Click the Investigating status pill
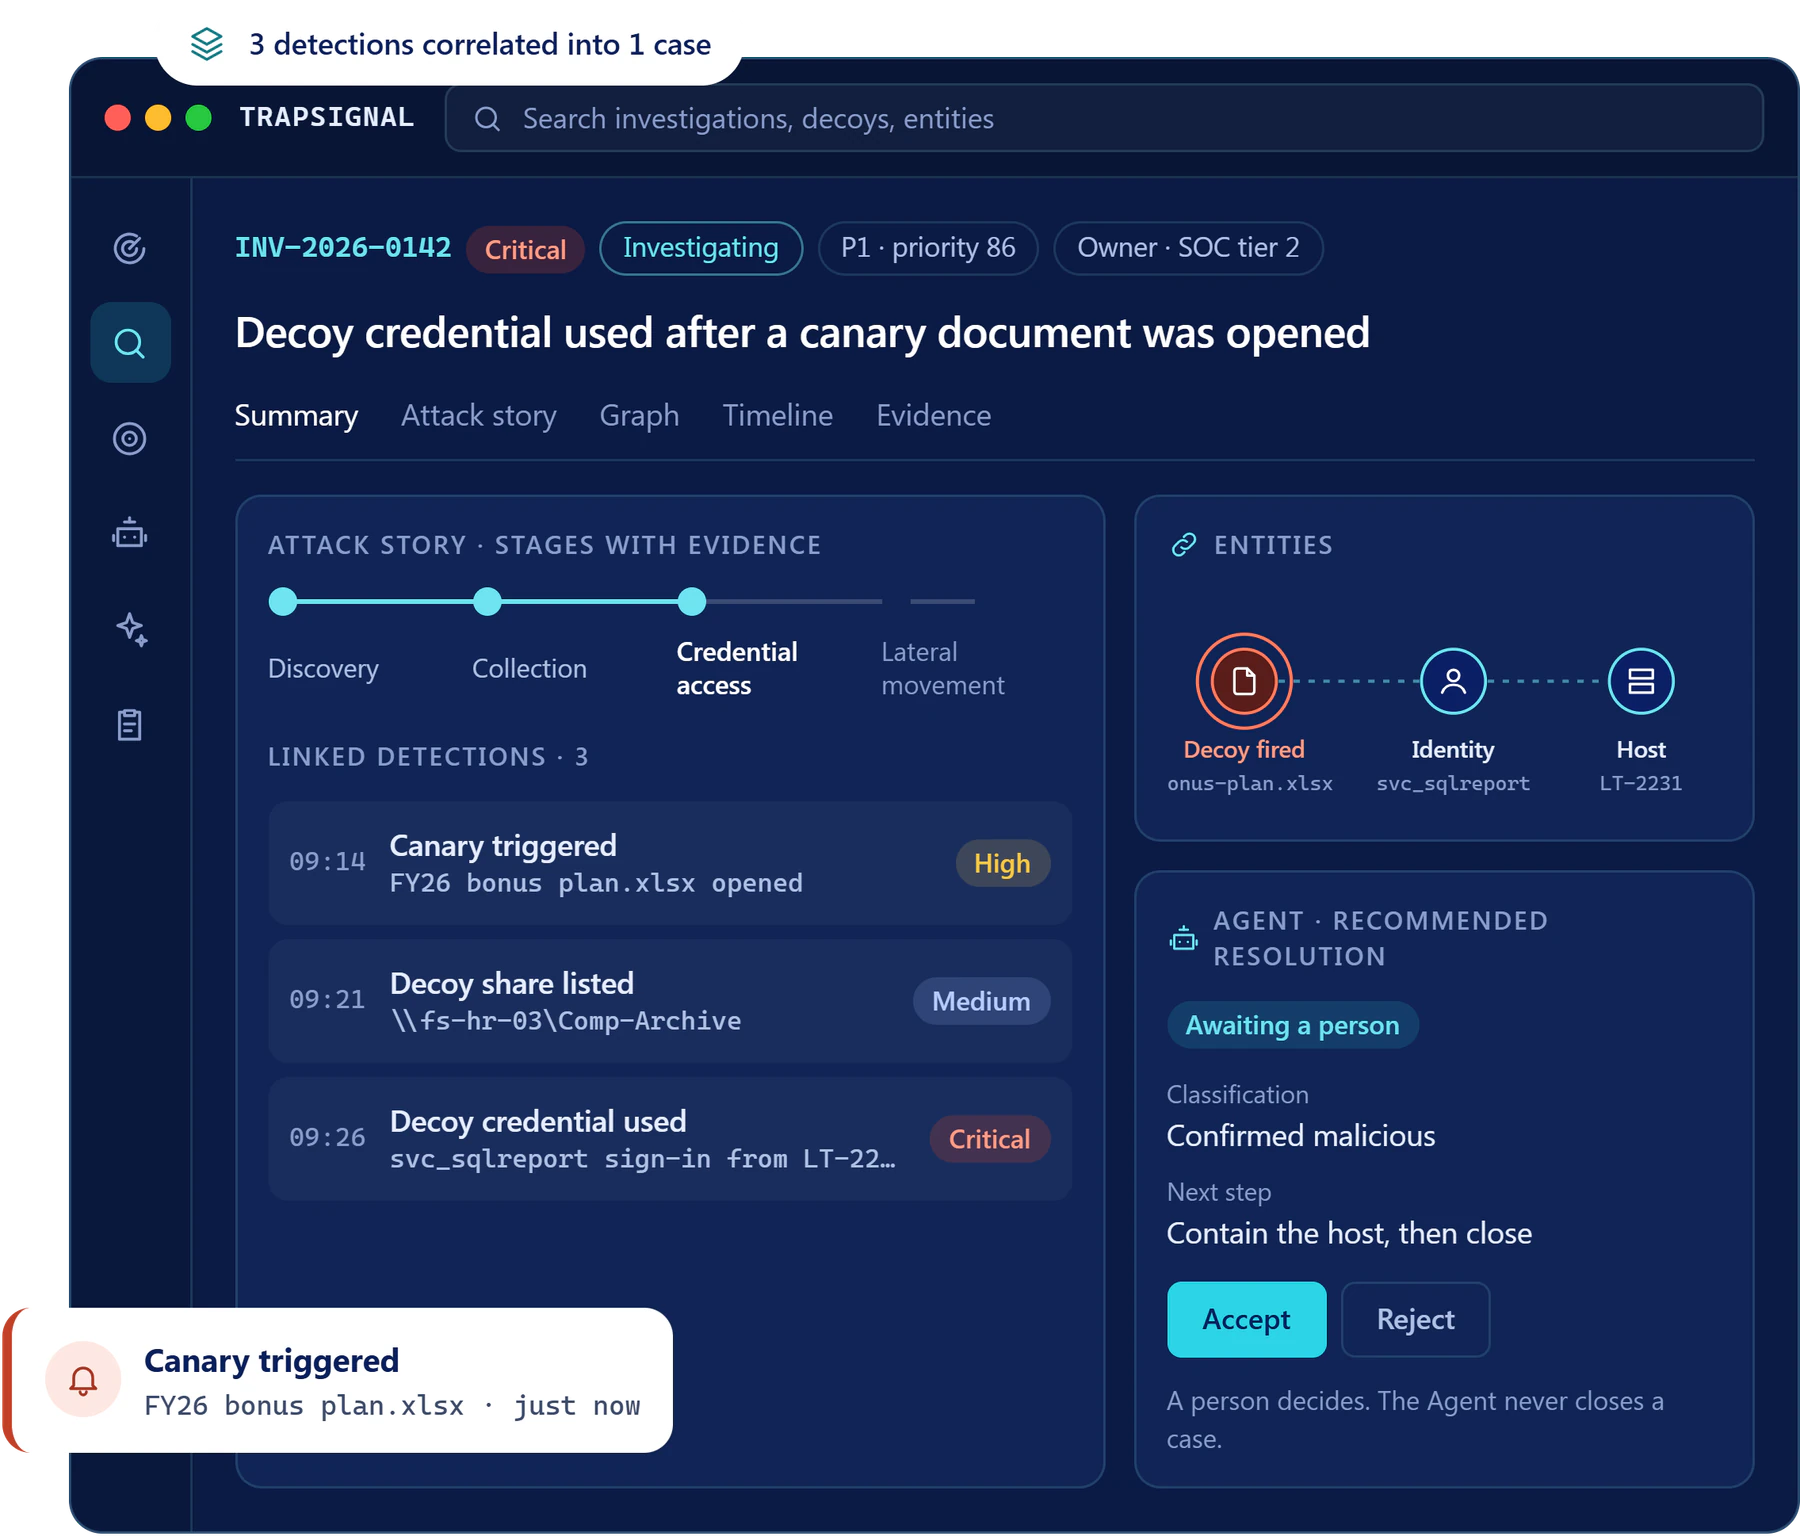This screenshot has height=1536, width=1800. pos(701,248)
